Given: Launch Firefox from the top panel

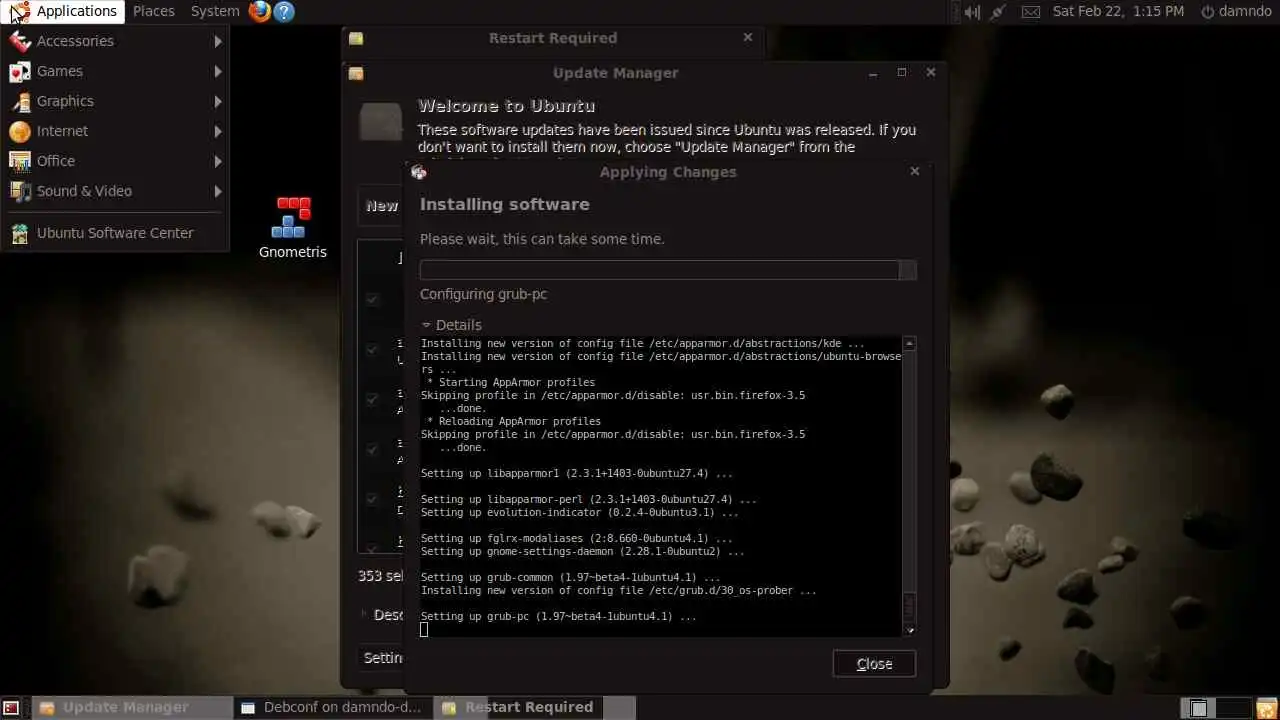Looking at the screenshot, I should 260,11.
